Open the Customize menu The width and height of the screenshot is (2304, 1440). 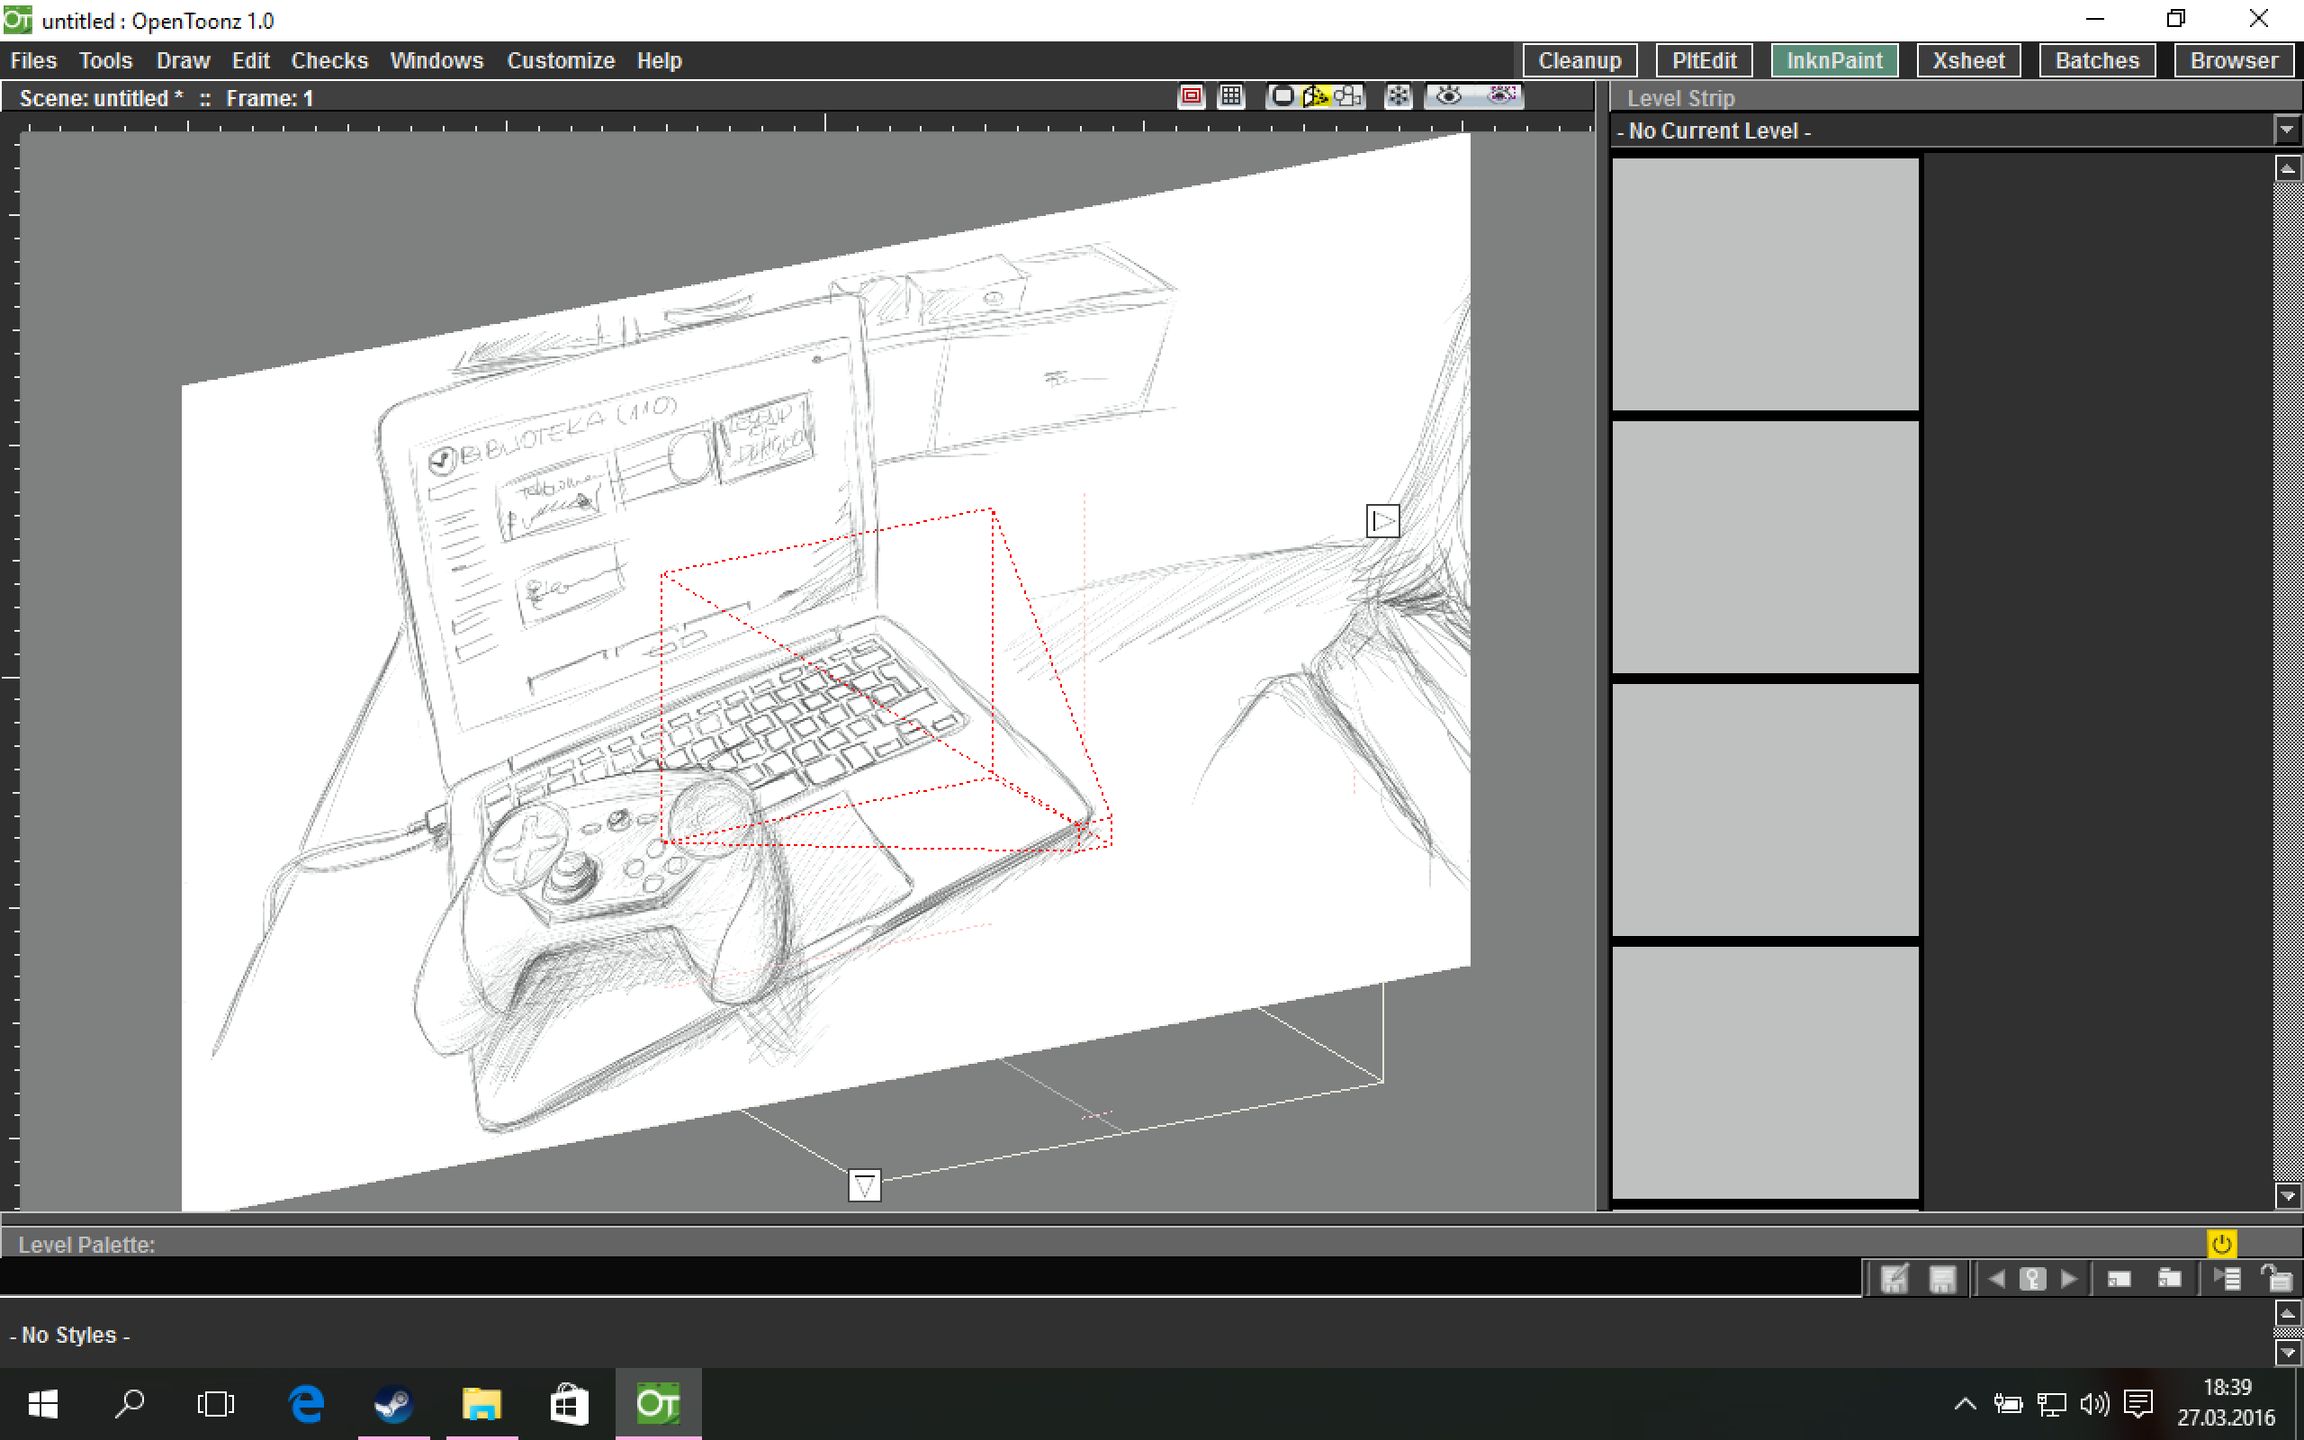[560, 60]
